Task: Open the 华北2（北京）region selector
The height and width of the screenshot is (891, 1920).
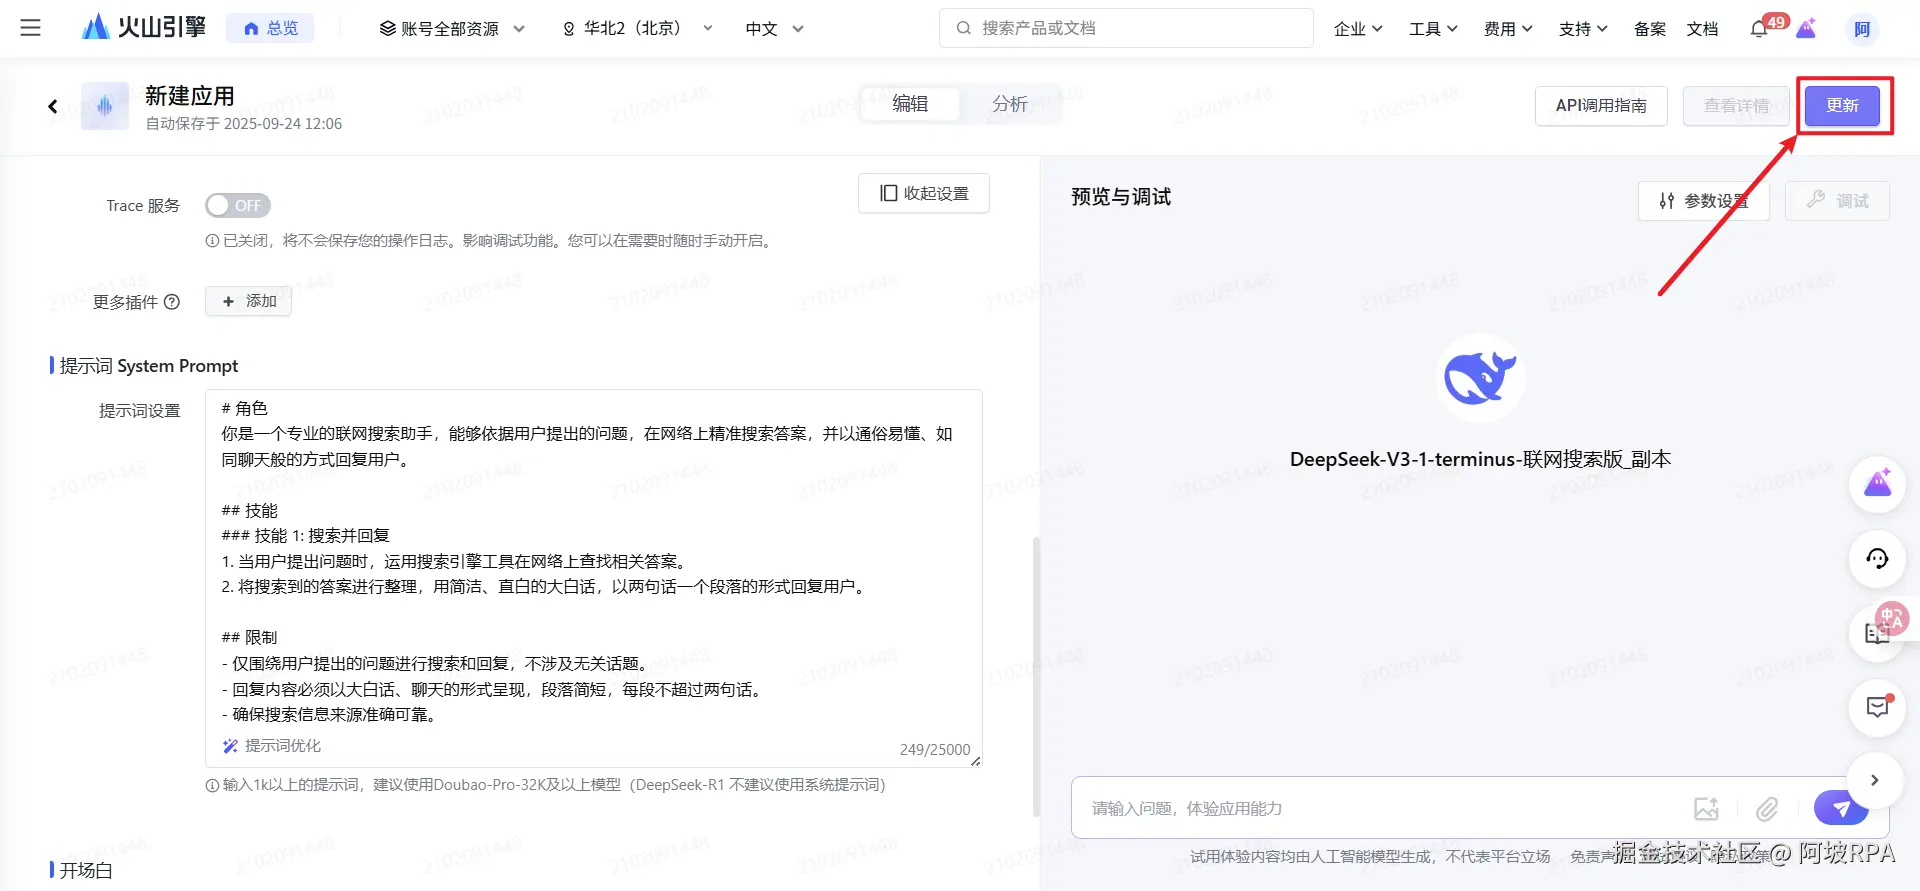Action: 637,29
